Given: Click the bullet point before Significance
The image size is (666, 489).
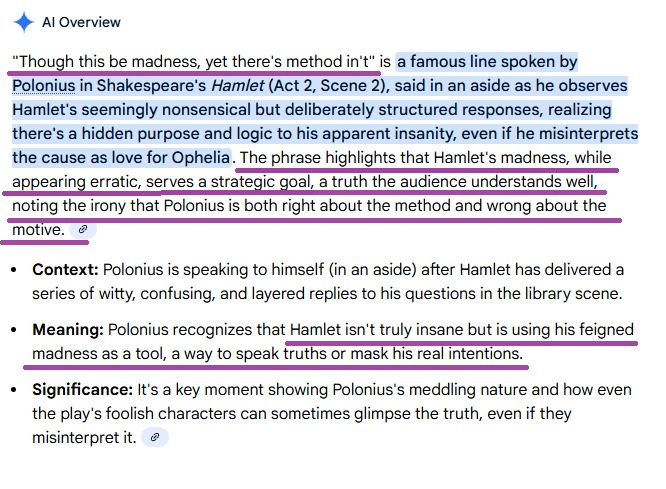Looking at the screenshot, I should point(15,390).
